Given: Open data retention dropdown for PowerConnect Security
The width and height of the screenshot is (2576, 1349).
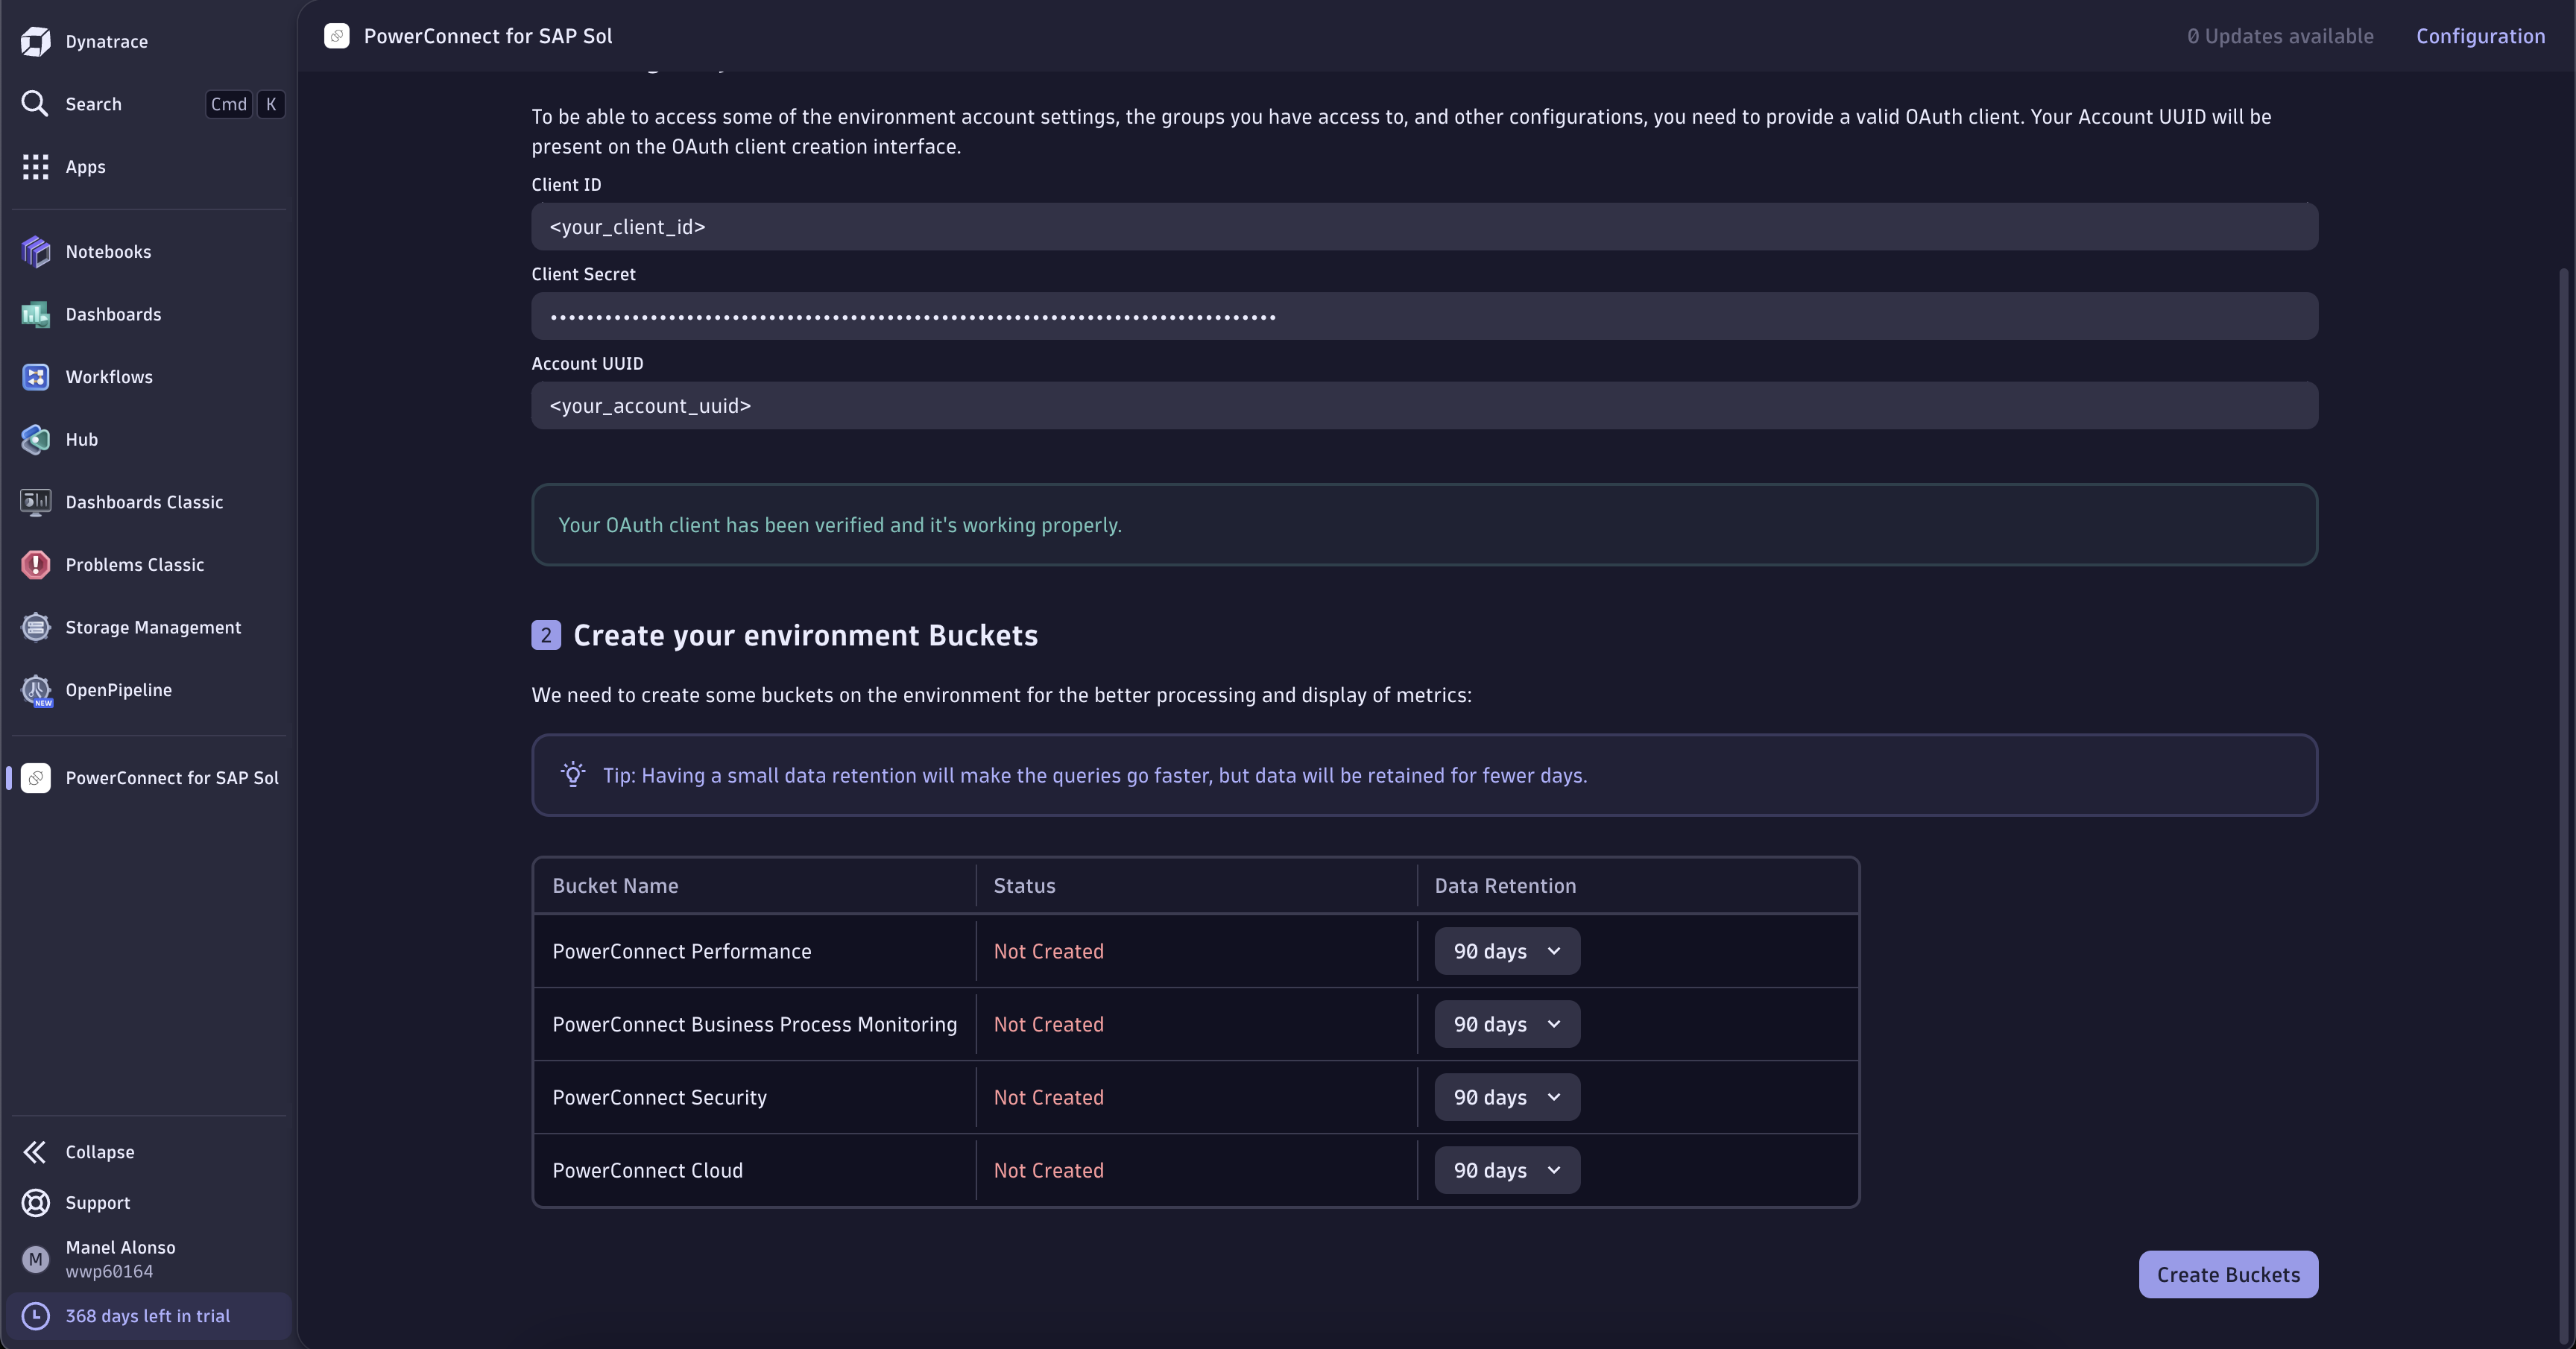Looking at the screenshot, I should pos(1507,1097).
